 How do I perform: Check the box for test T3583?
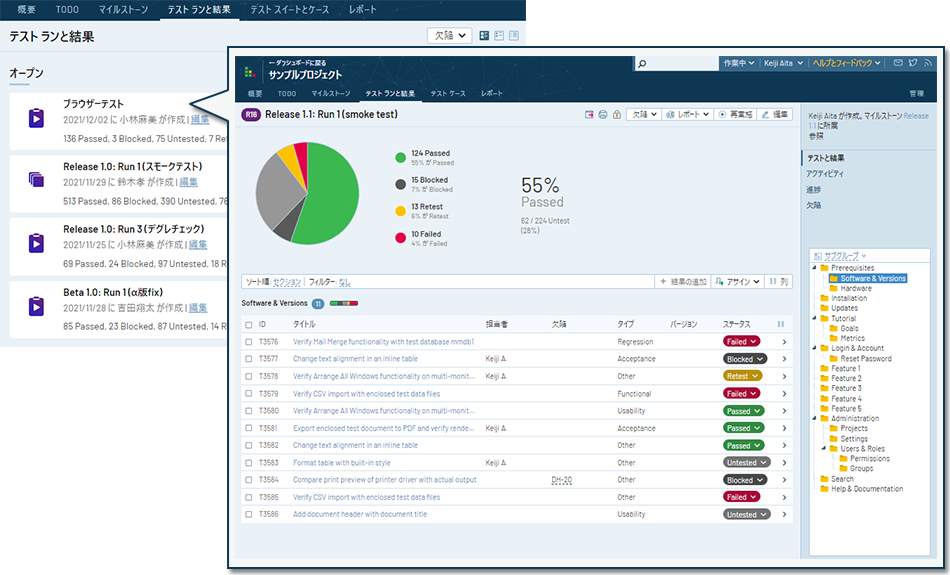coord(248,463)
